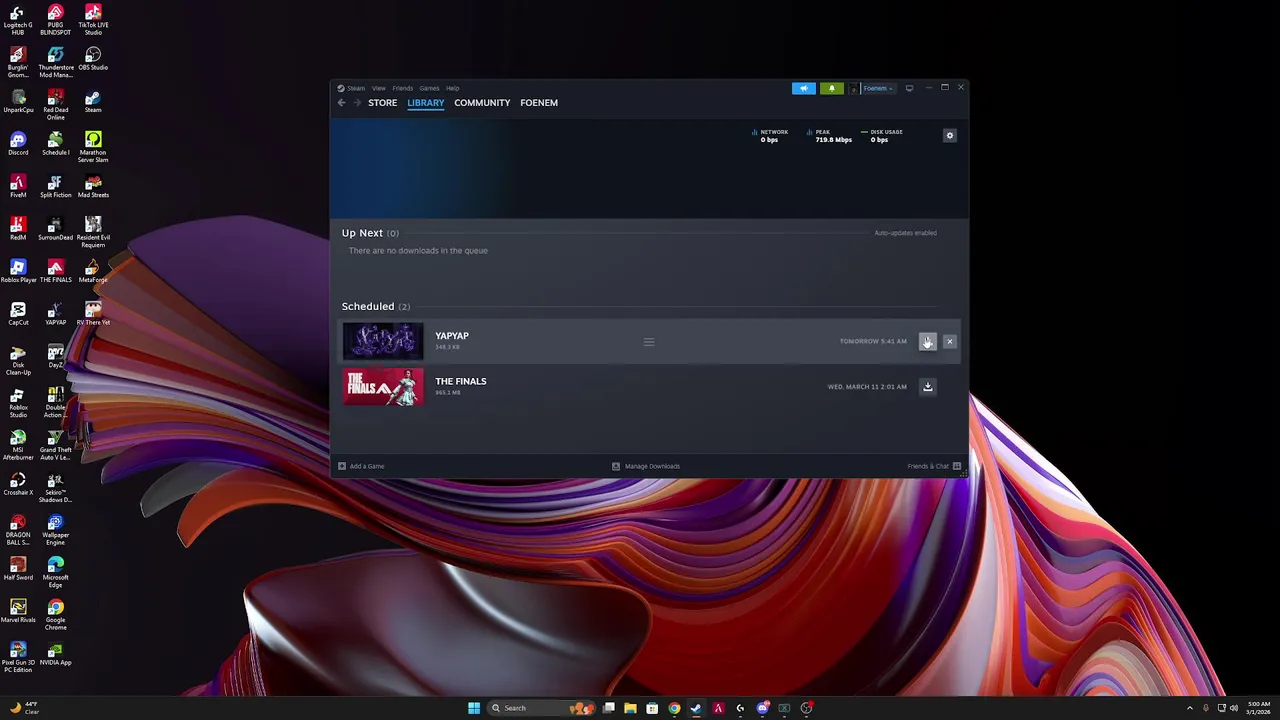The image size is (1280, 720).
Task: Open the Steam announcements megaphone button
Action: [804, 88]
